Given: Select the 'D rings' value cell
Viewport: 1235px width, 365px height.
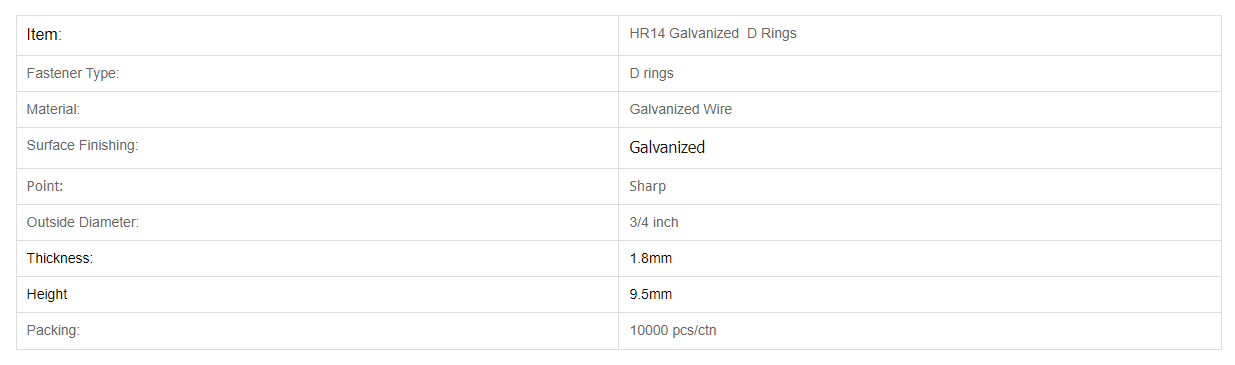Looking at the screenshot, I should [920, 73].
